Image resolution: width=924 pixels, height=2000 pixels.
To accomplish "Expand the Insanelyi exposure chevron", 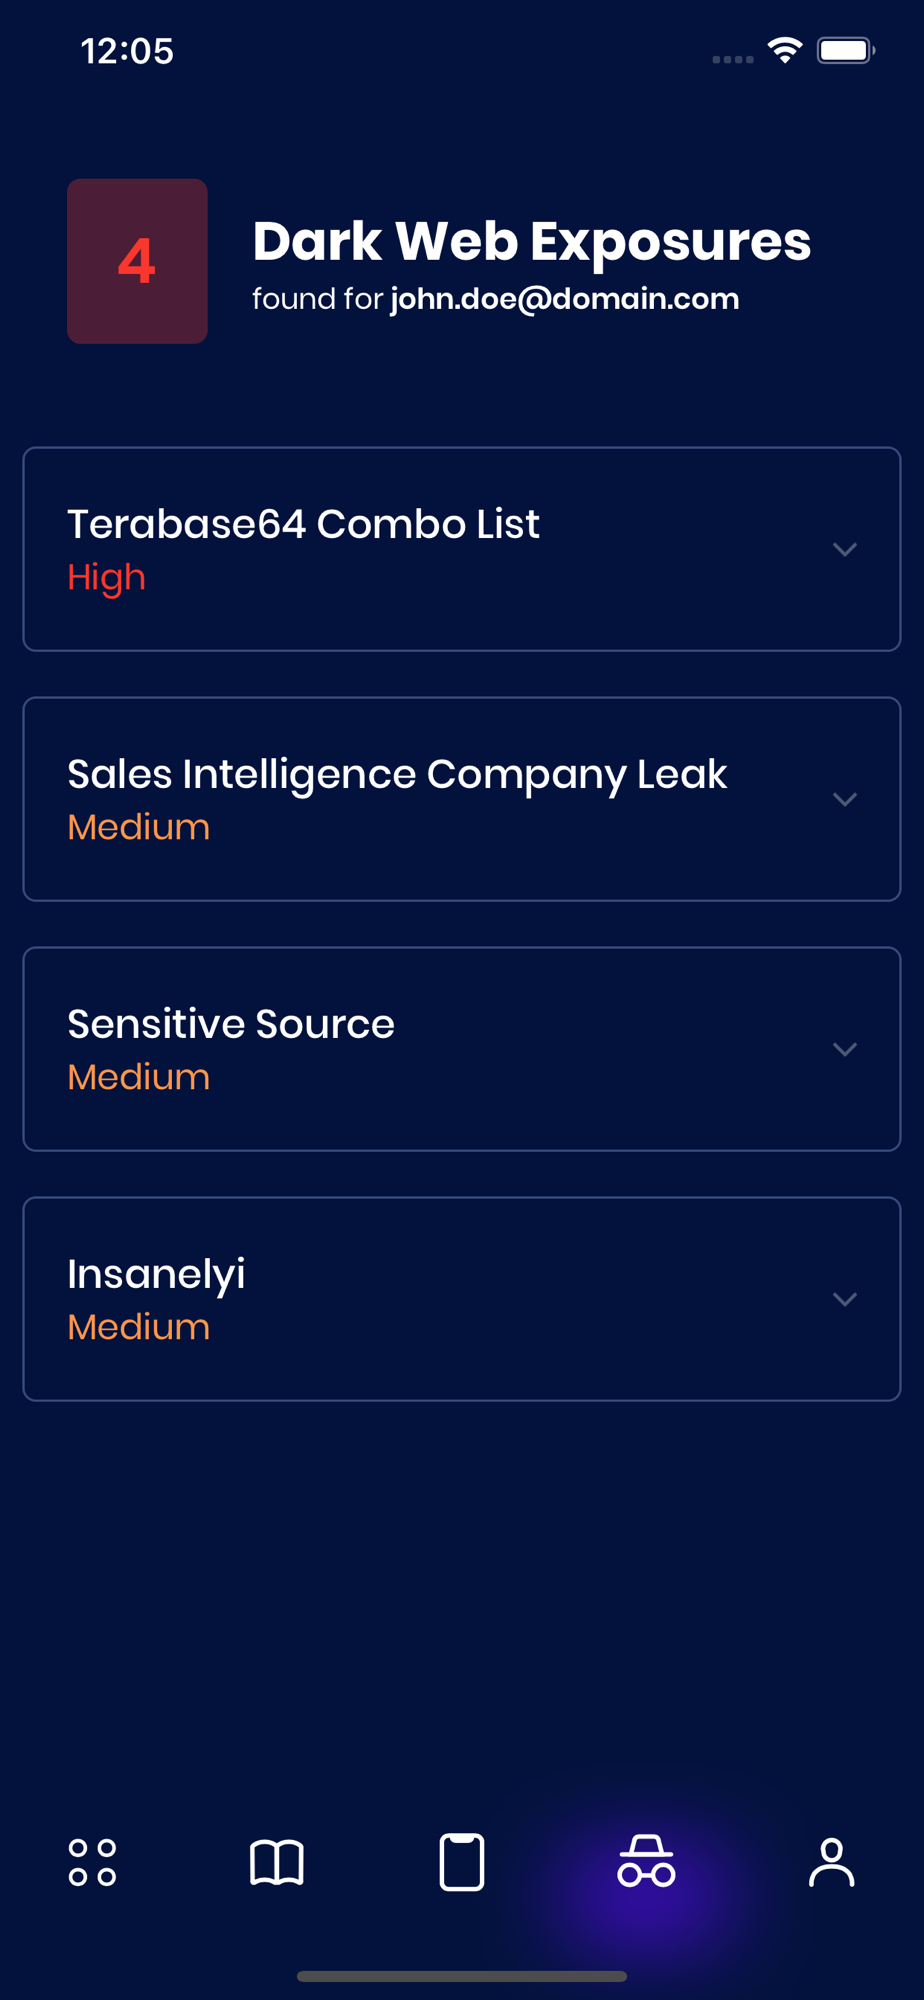I will 845,1299.
